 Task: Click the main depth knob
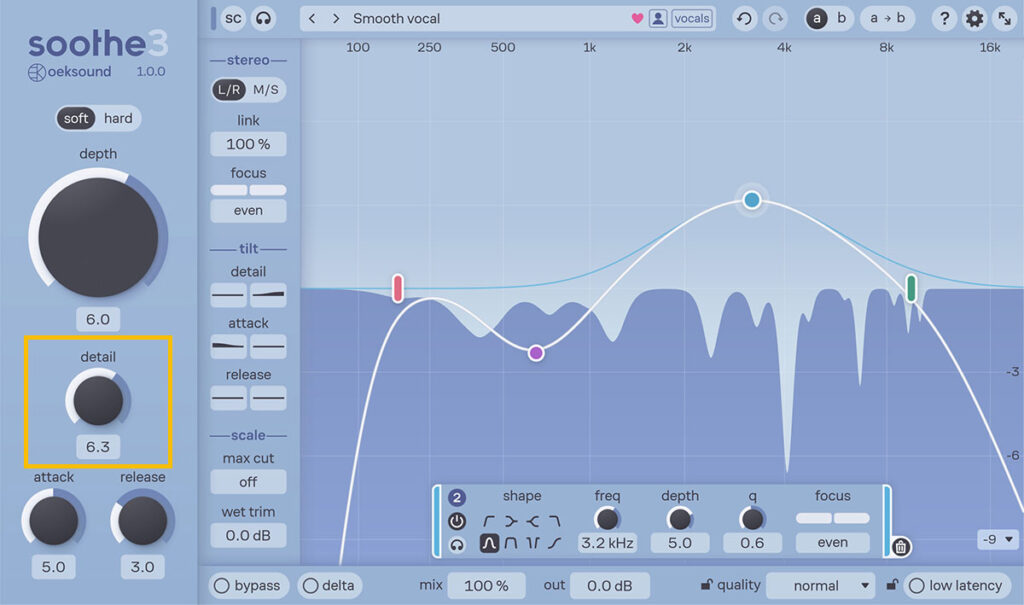coord(98,237)
